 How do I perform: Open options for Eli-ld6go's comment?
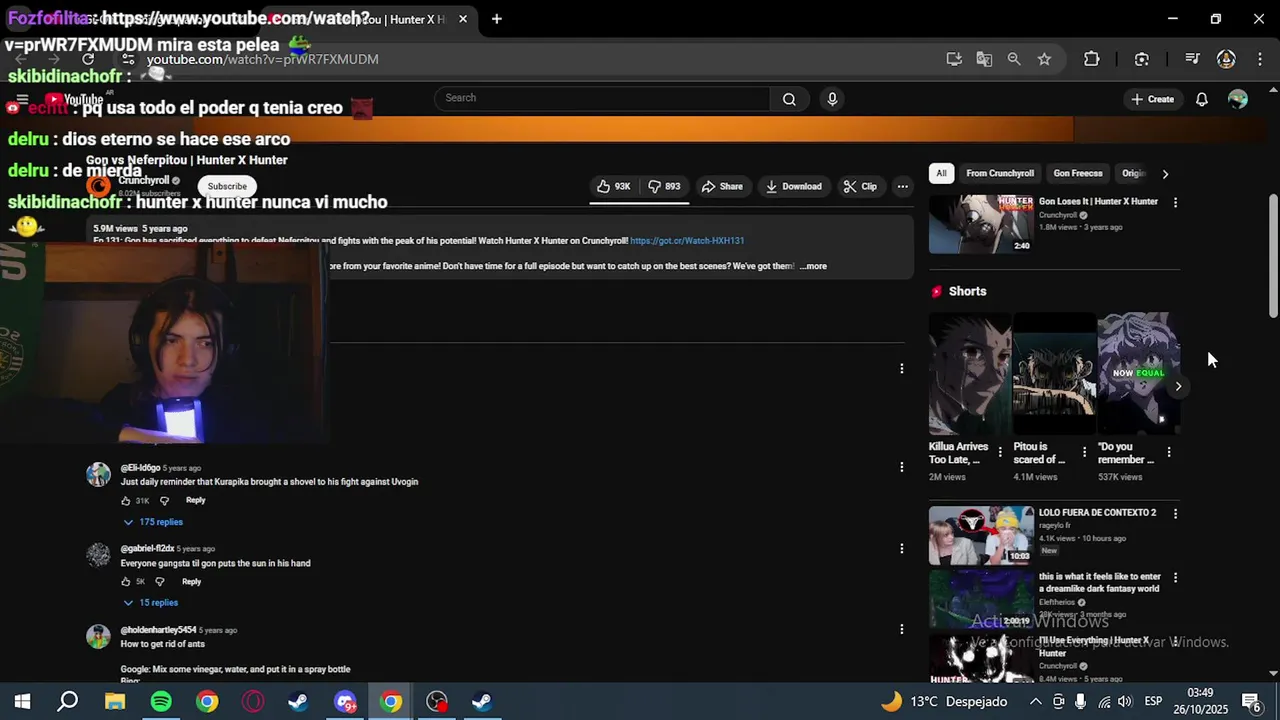point(901,467)
